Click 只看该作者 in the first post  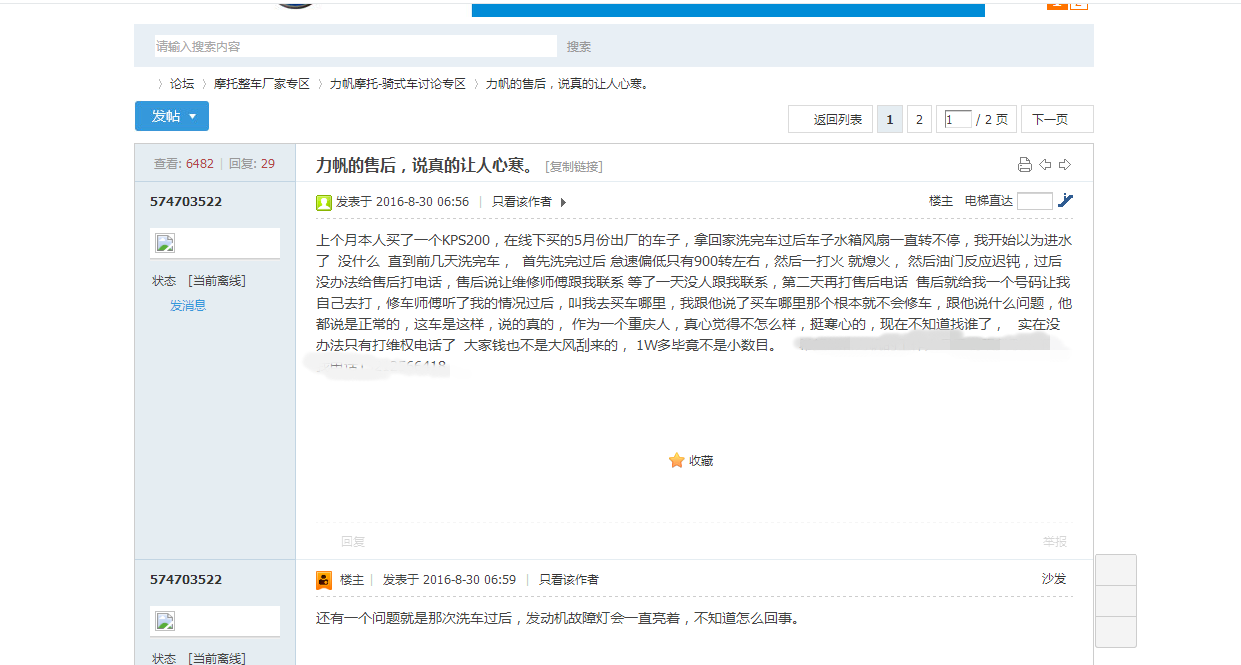522,202
